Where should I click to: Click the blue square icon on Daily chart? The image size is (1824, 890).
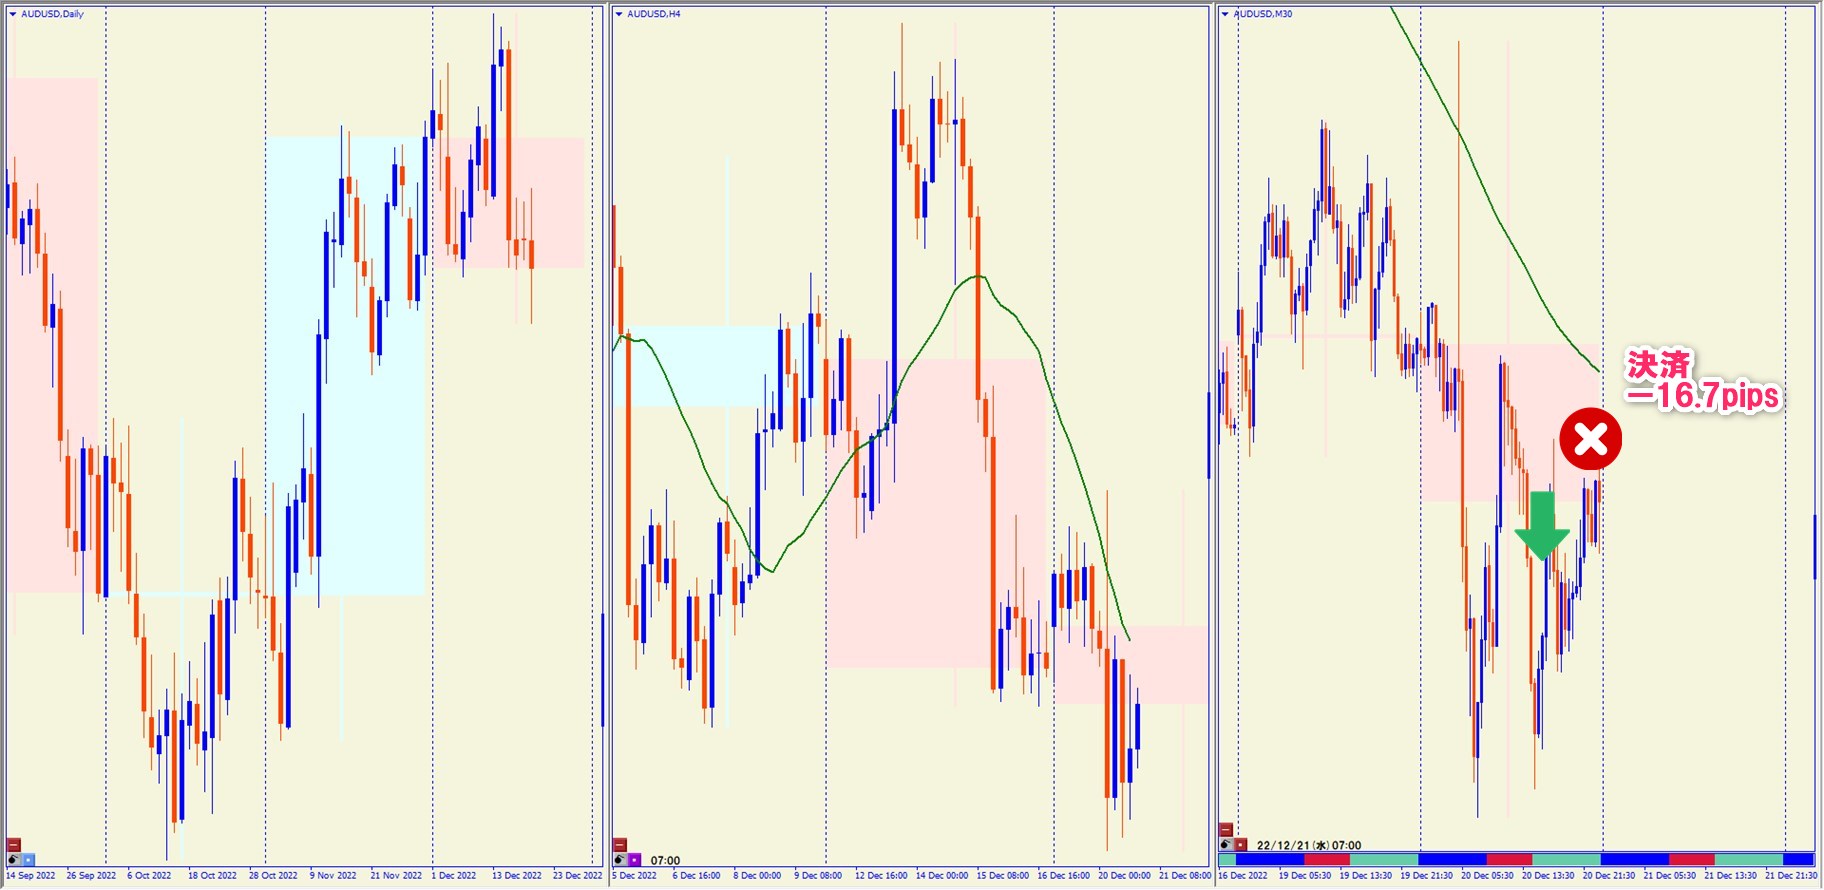point(28,860)
